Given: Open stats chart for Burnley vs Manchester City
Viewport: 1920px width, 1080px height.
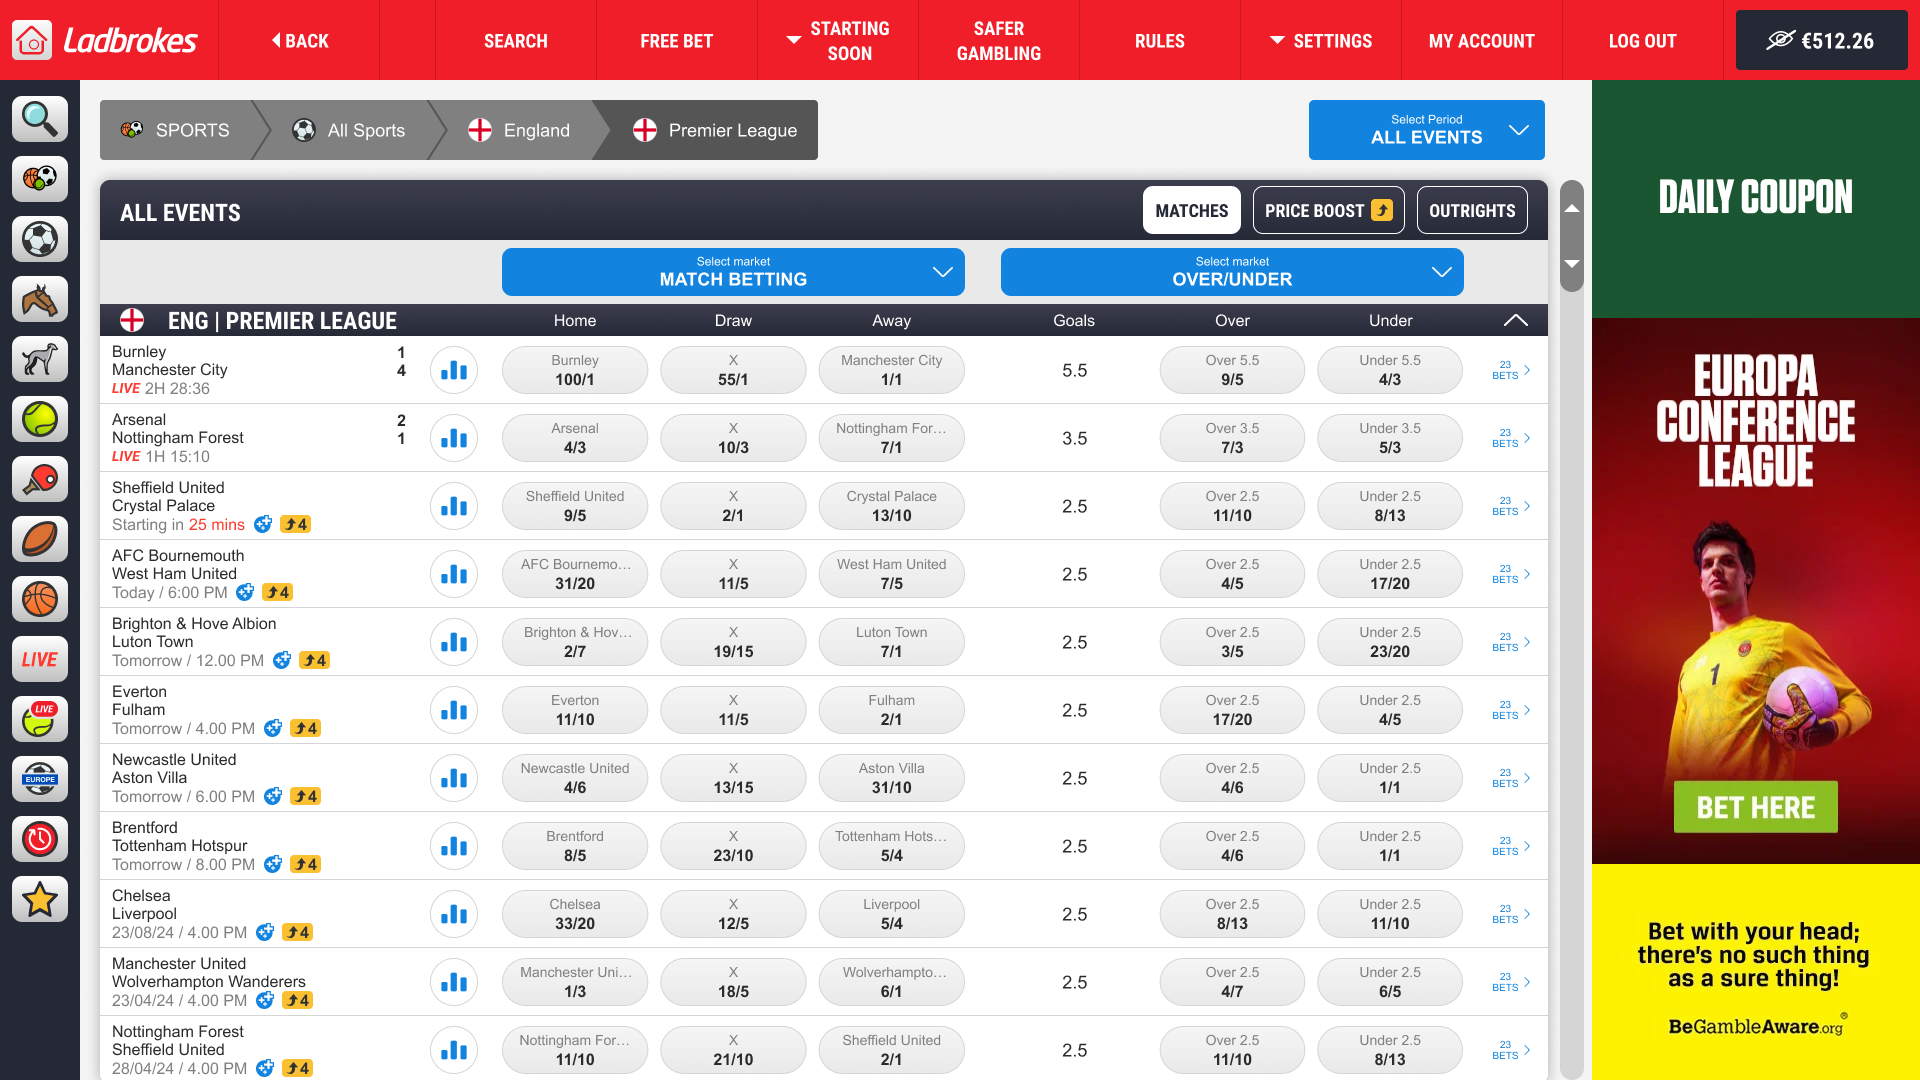Looking at the screenshot, I should (x=454, y=370).
